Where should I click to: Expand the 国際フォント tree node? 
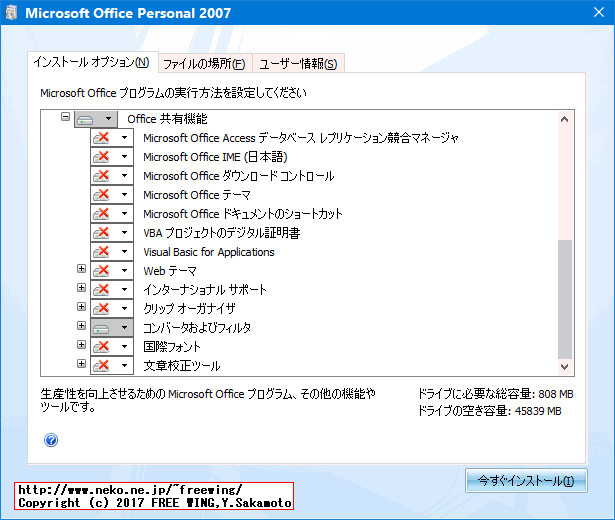click(x=81, y=345)
